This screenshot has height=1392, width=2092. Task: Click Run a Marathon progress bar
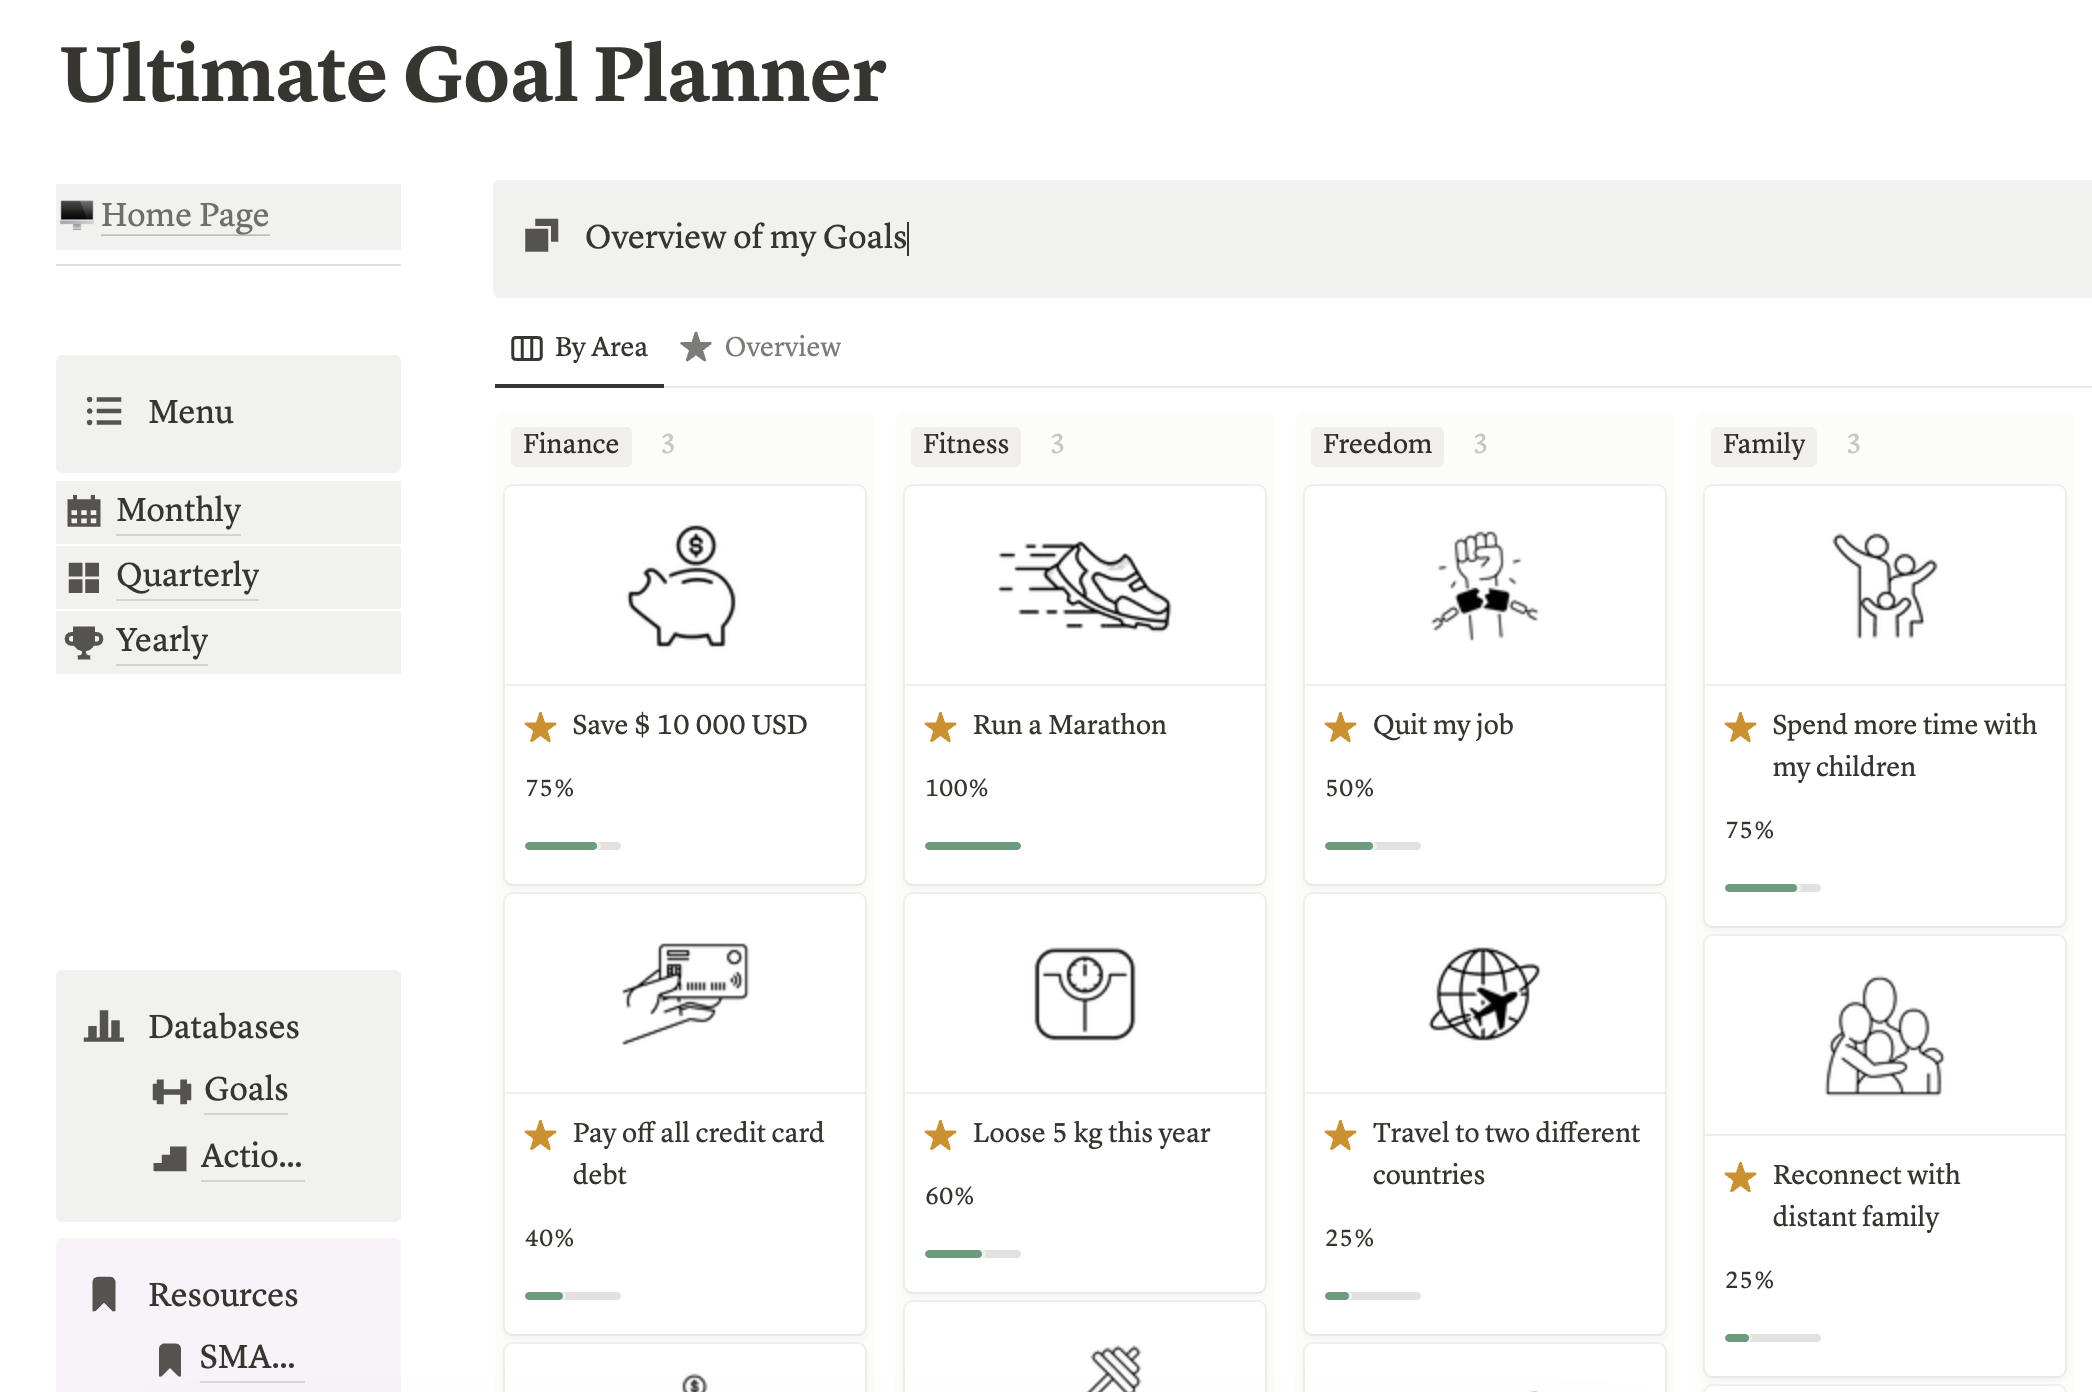(972, 846)
